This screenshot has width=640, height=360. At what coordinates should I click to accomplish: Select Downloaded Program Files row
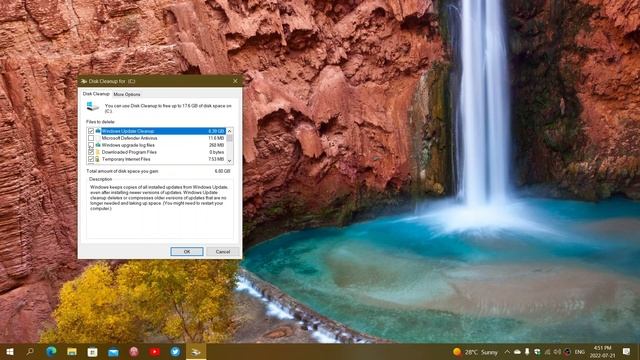point(156,152)
